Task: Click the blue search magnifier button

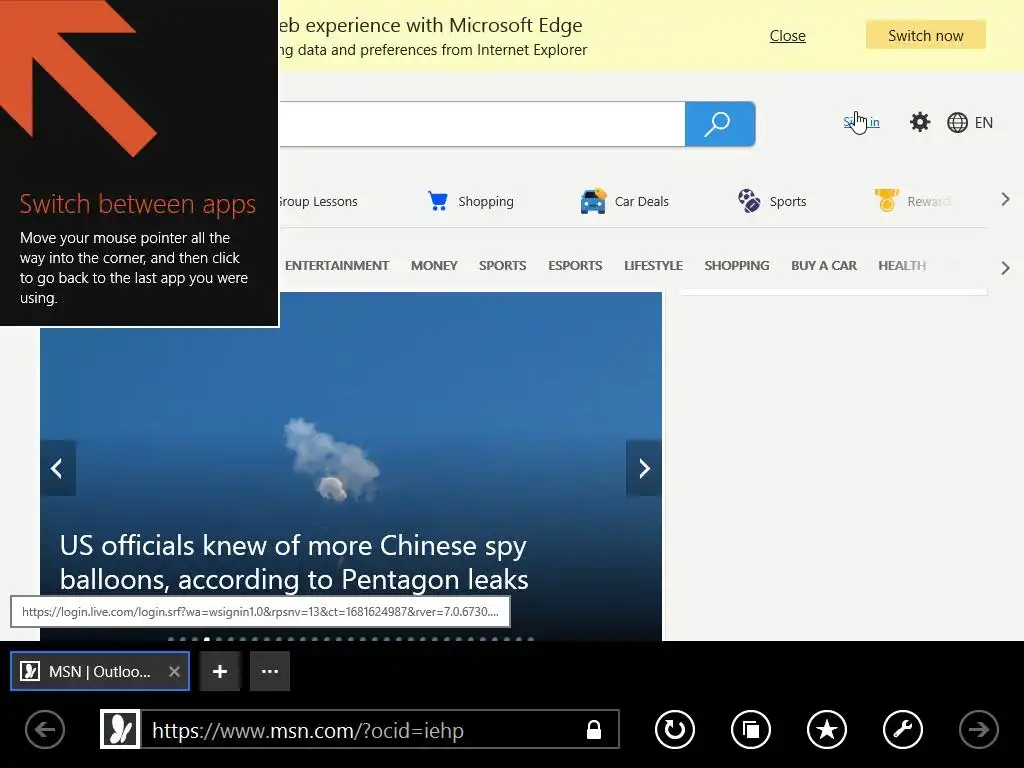Action: point(720,124)
